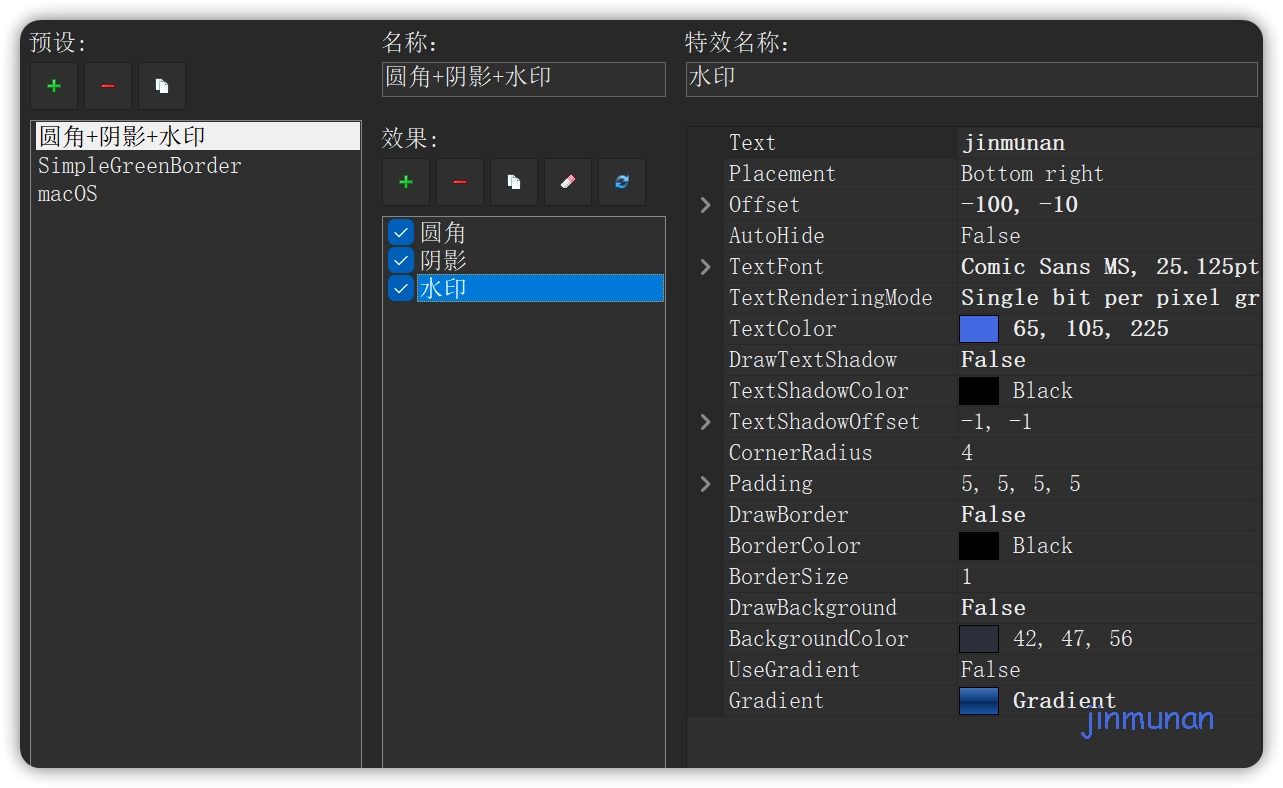Remove preset using red minus button
Screen dimensions: 1283x788
[x=108, y=86]
